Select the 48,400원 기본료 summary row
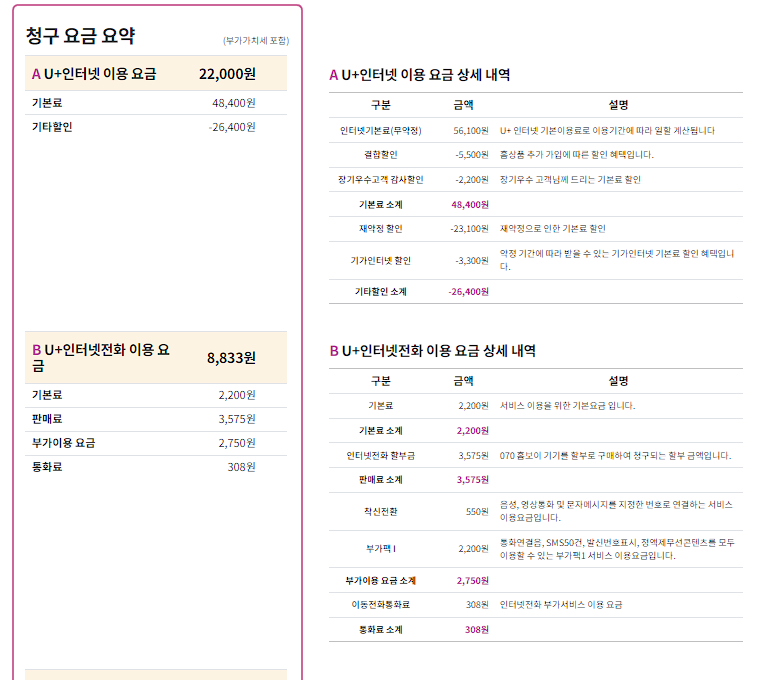This screenshot has width=781, height=680. coord(155,103)
